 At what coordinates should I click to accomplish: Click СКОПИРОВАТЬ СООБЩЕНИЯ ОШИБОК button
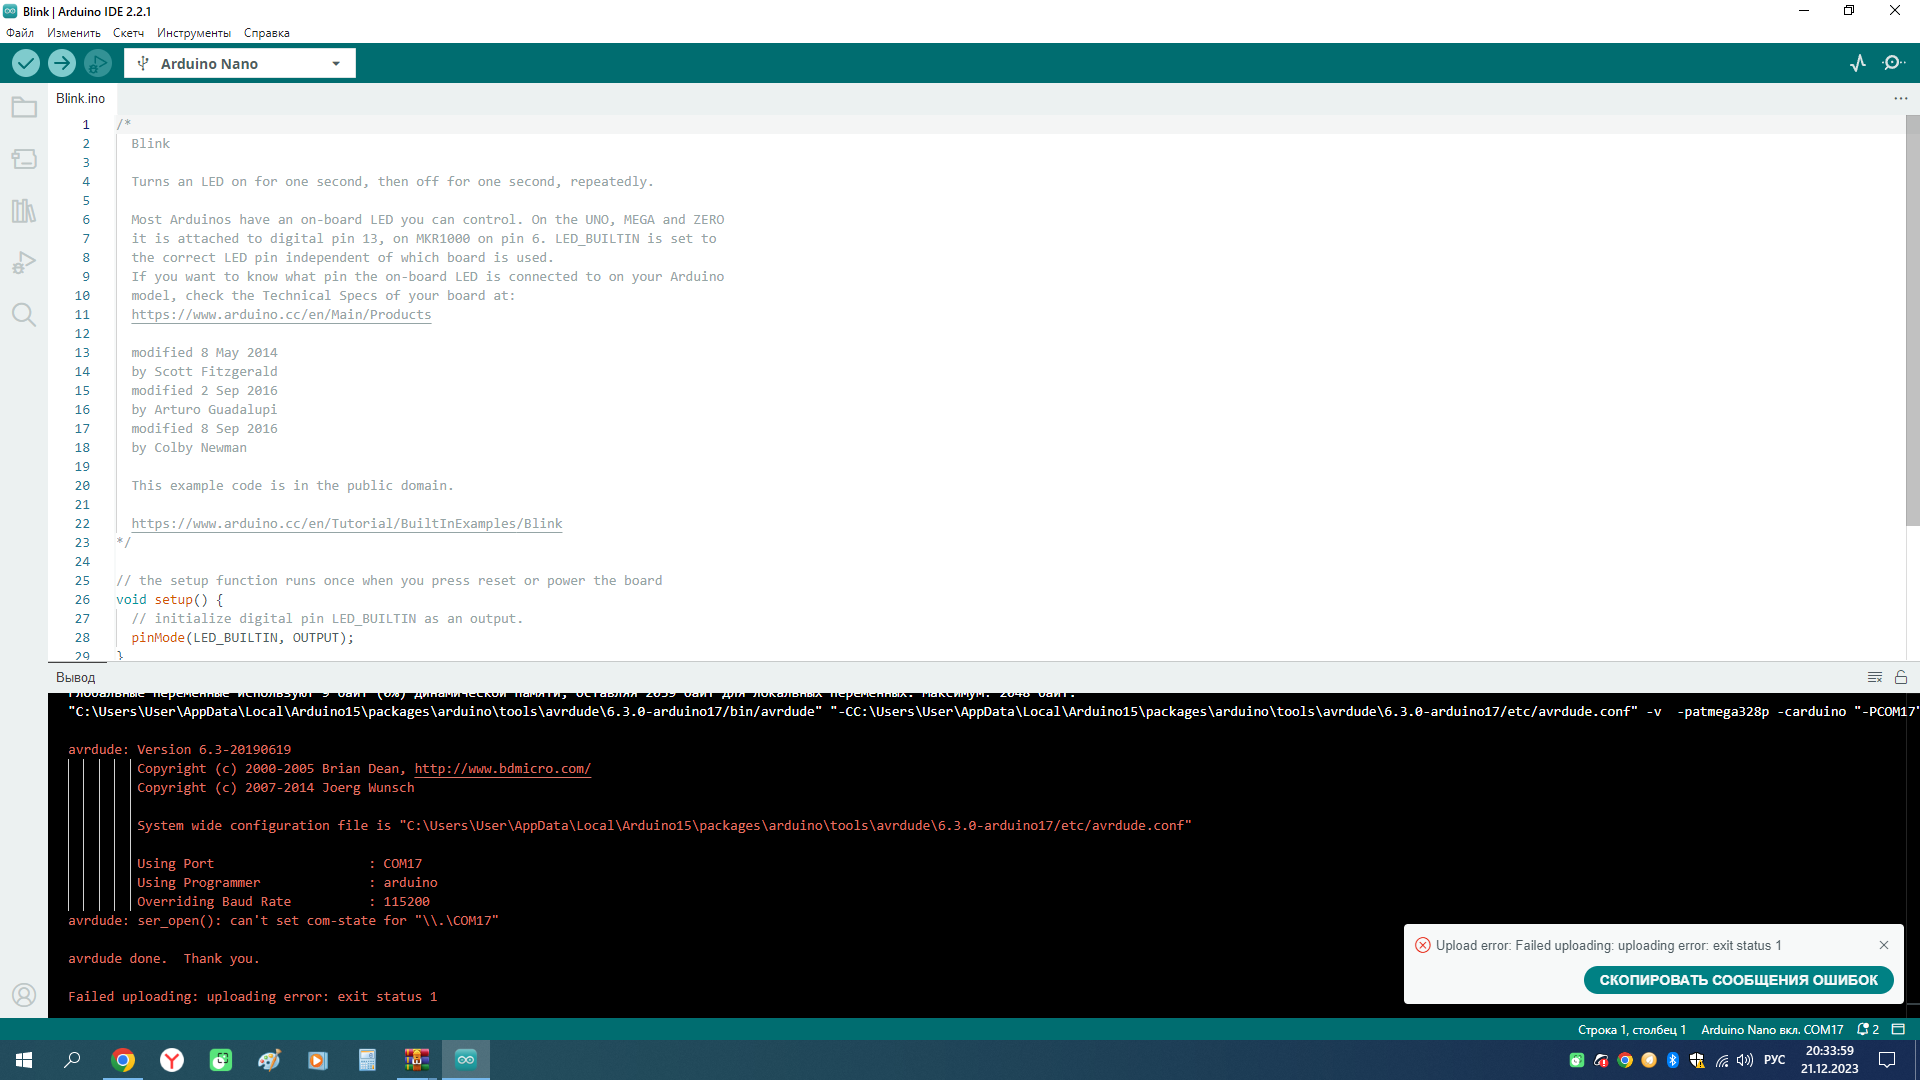click(1739, 980)
